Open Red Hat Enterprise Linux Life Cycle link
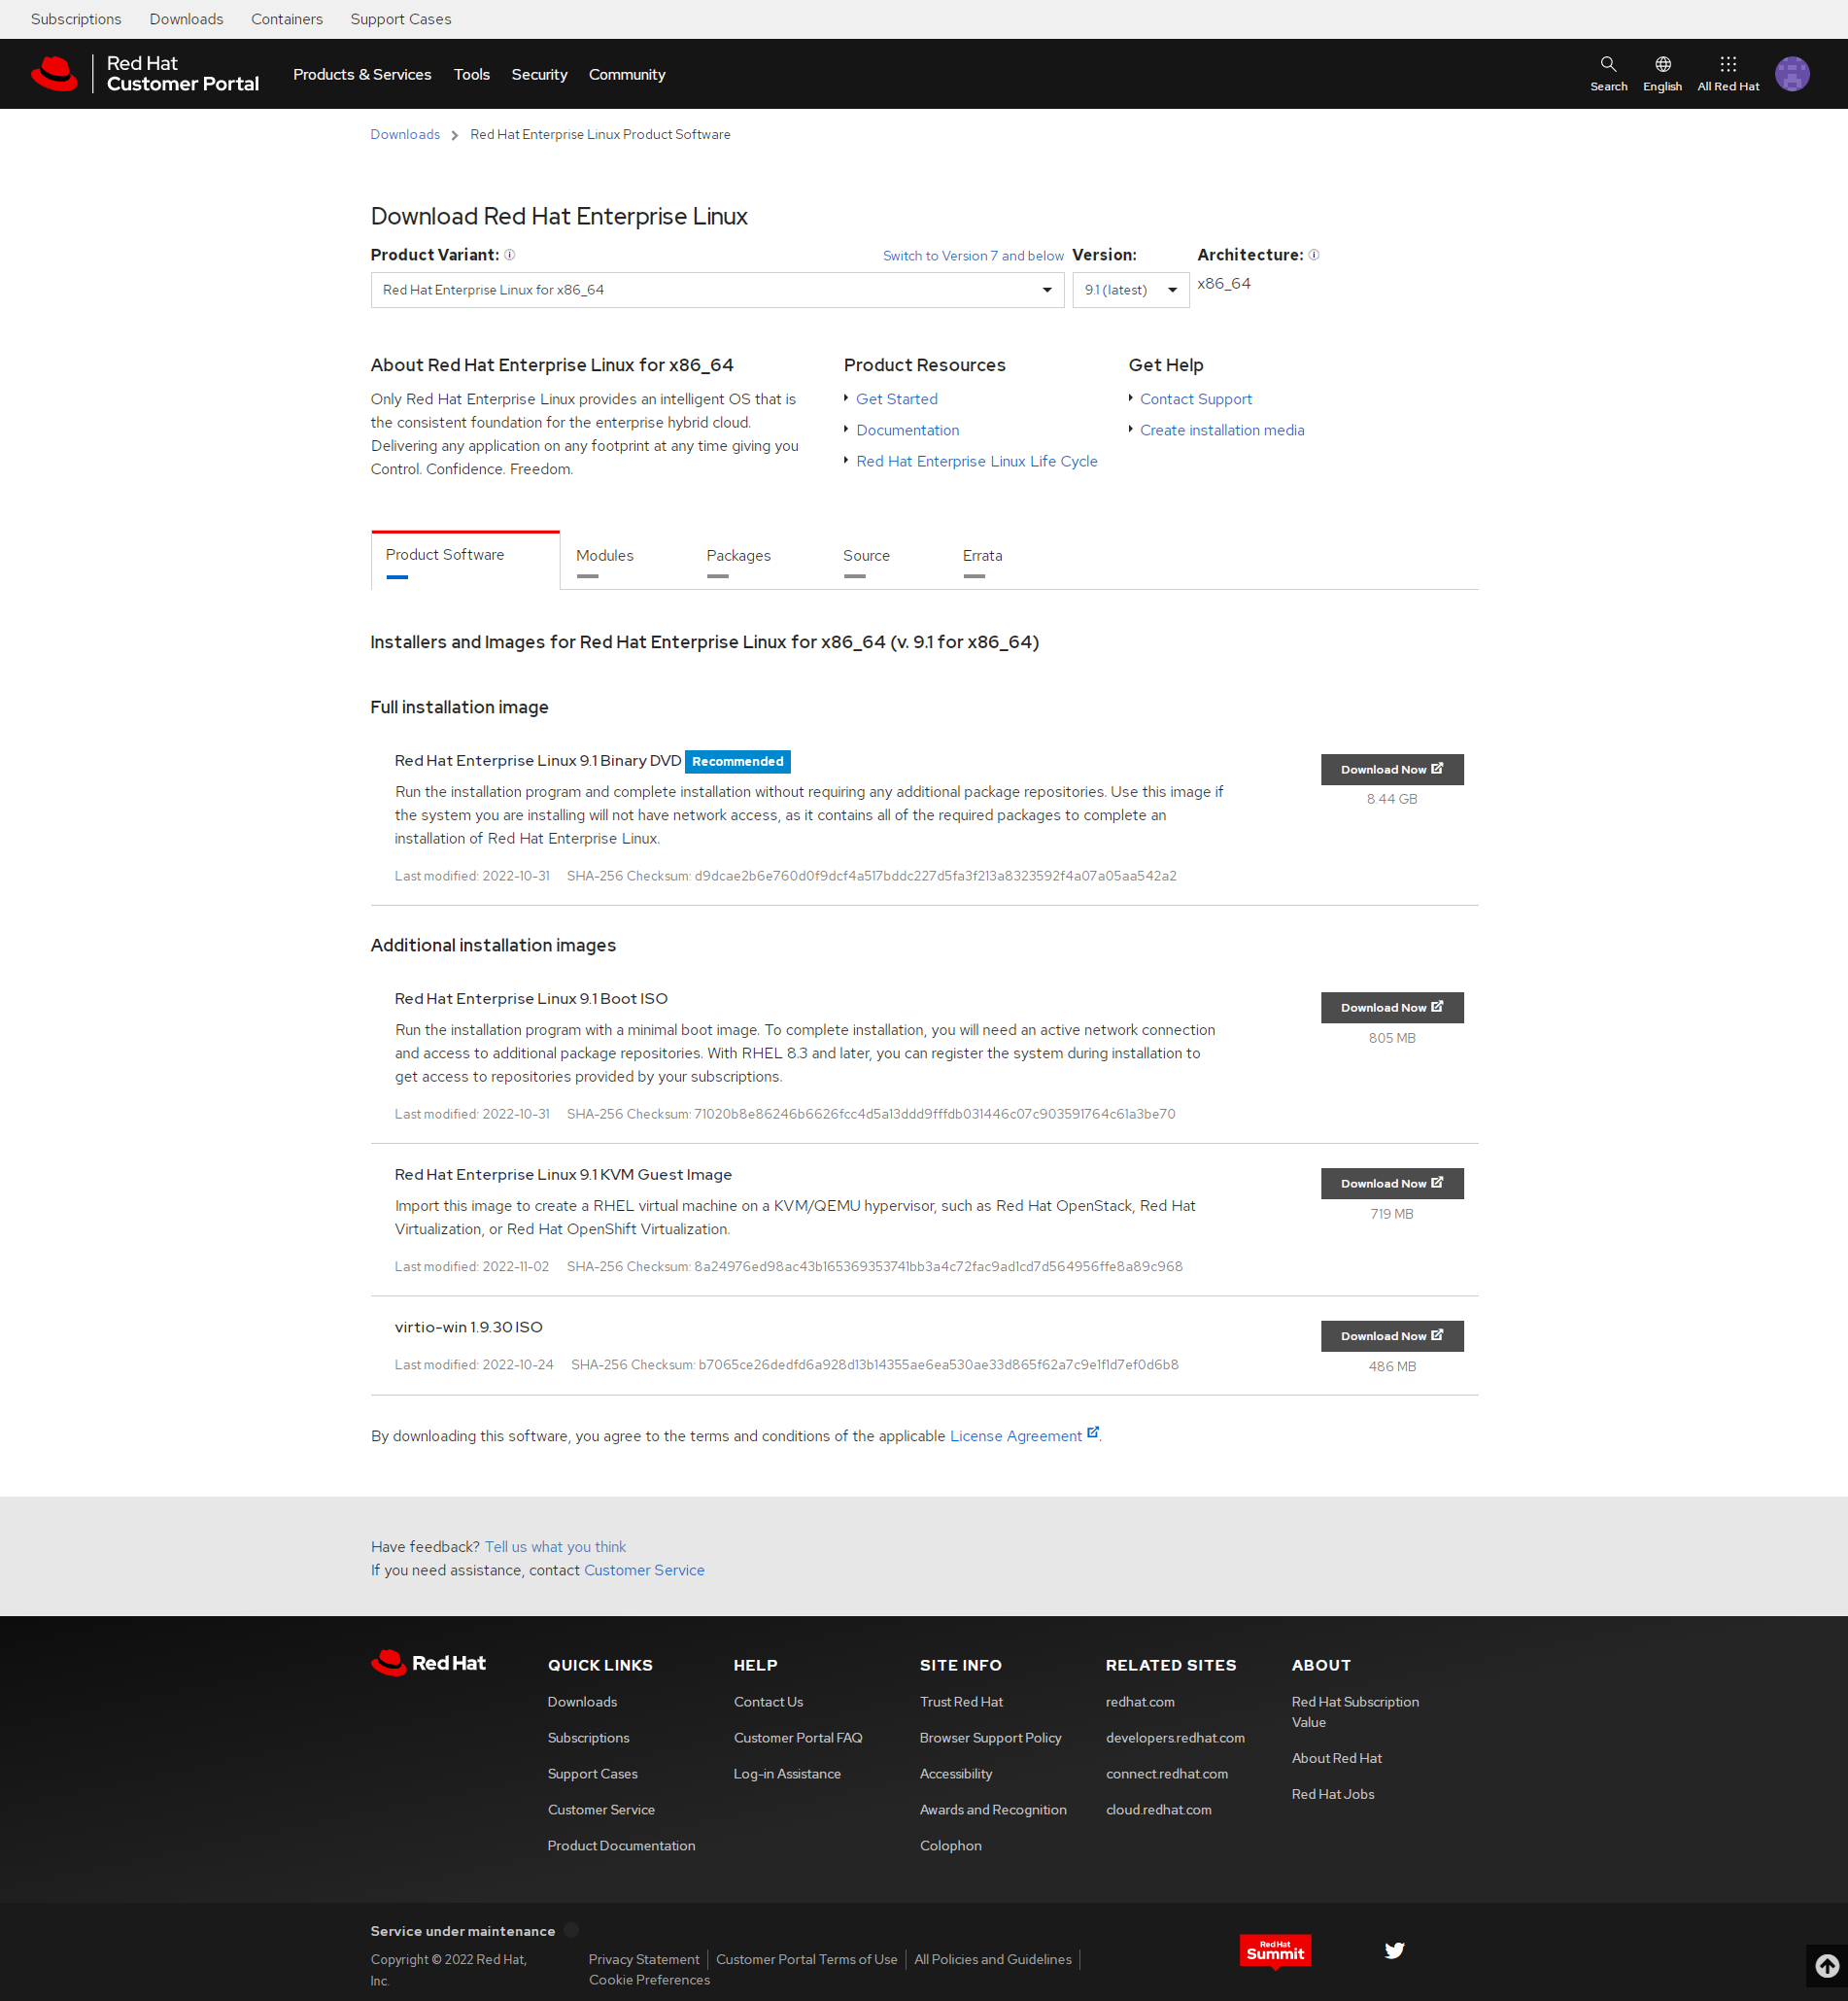The image size is (1848, 2001). click(977, 461)
